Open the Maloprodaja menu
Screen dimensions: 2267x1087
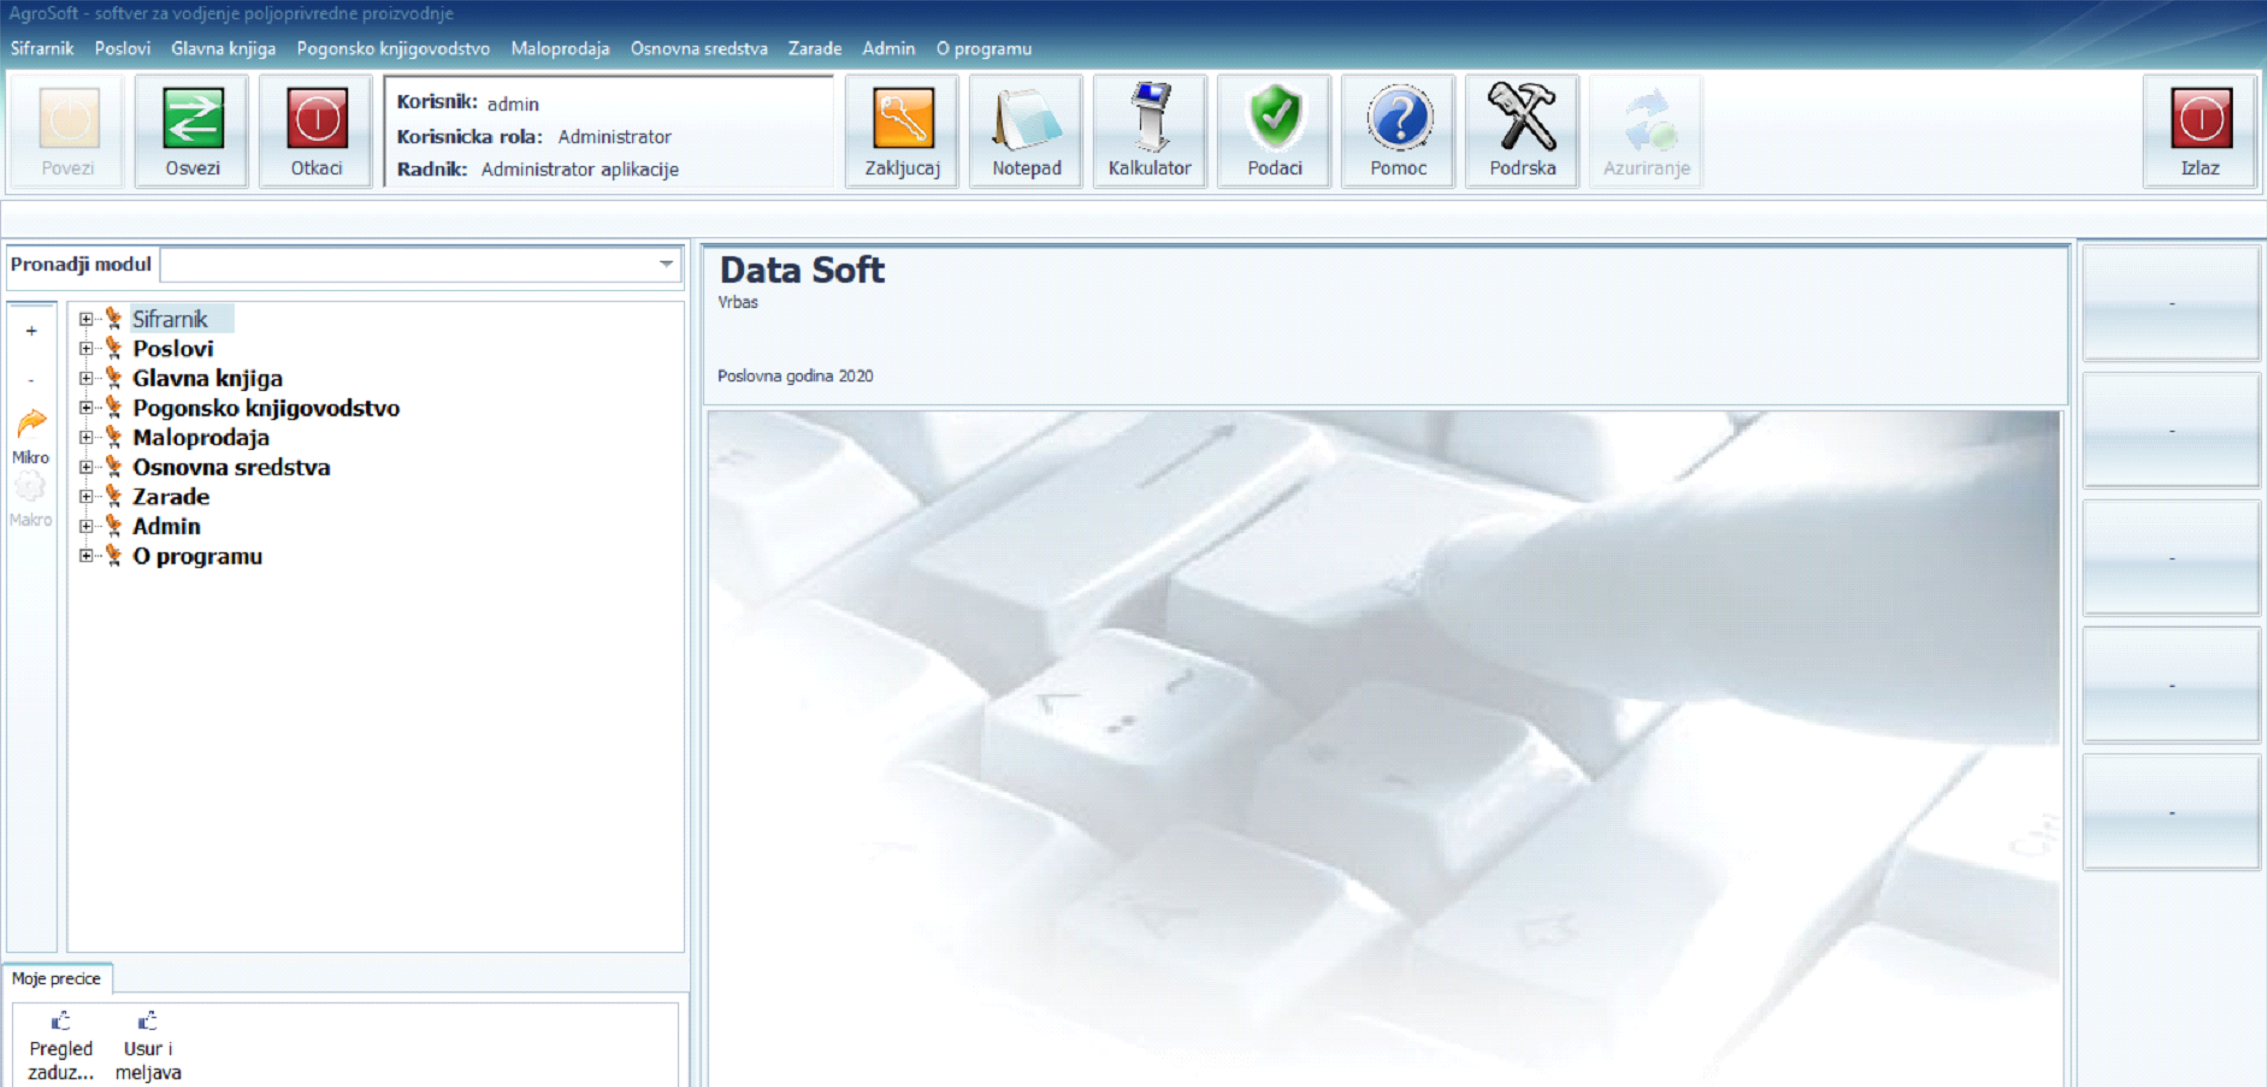click(x=560, y=47)
